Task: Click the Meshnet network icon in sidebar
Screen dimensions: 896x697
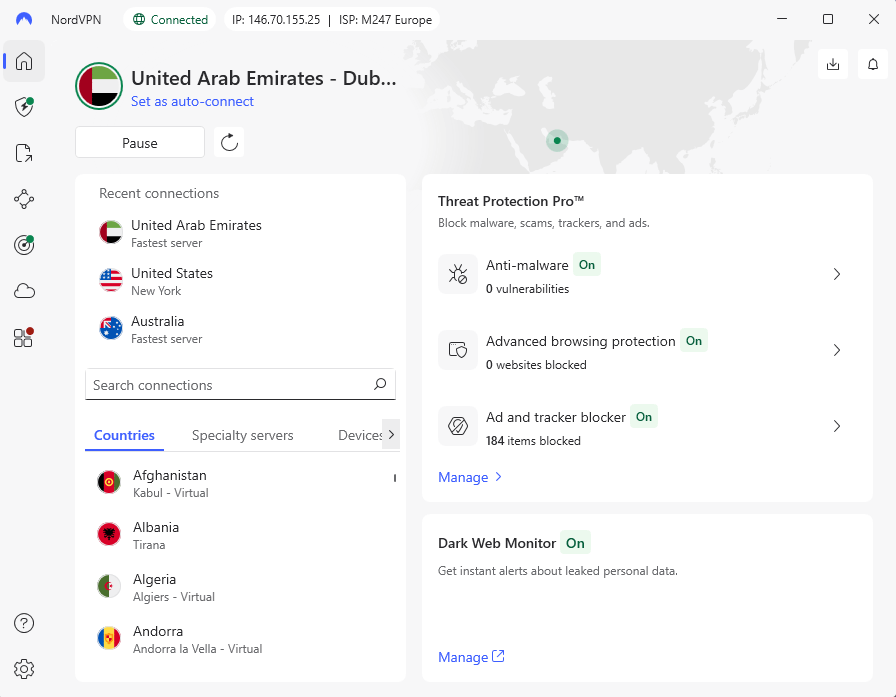Action: click(x=23, y=199)
